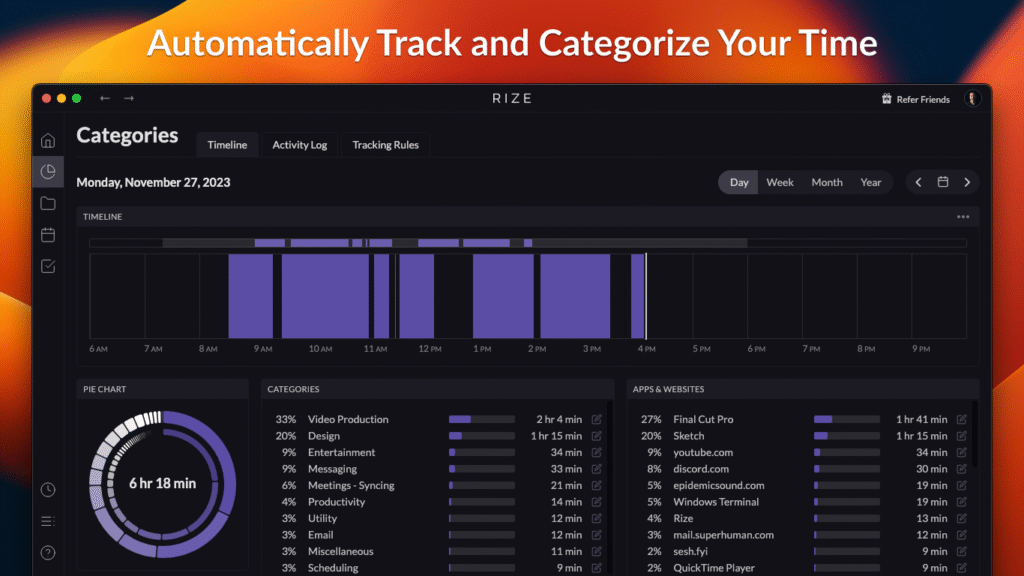Go back with the left arrow
This screenshot has width=1024, height=576.
pos(104,98)
